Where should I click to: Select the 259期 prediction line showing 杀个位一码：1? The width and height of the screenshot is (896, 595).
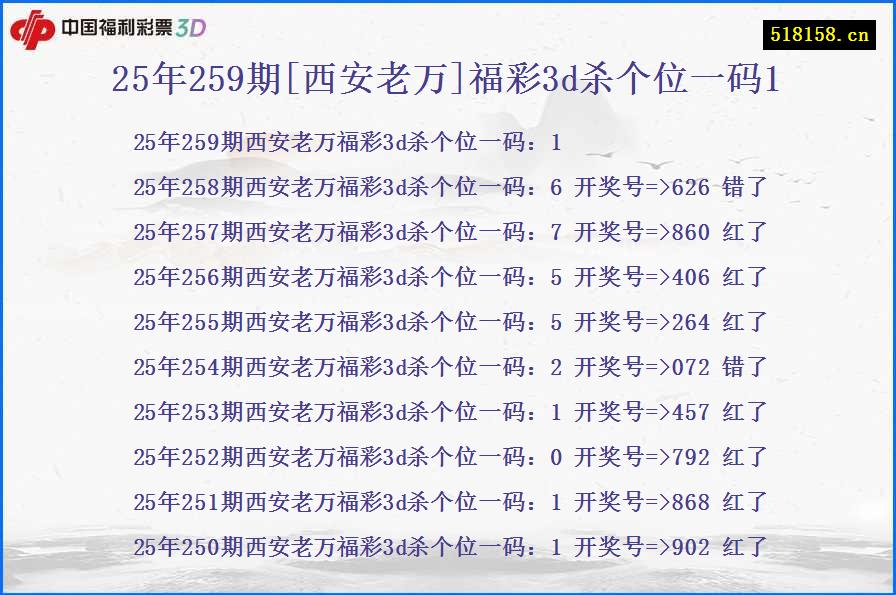[x=348, y=142]
